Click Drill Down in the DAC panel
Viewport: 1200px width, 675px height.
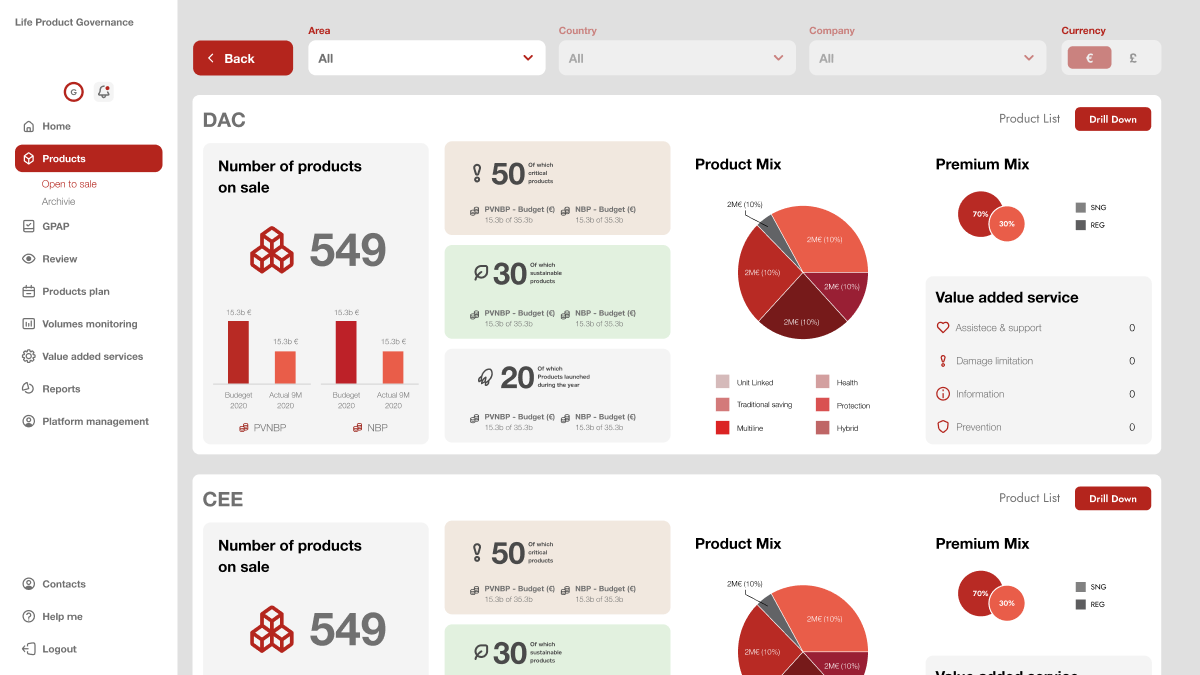1113,119
